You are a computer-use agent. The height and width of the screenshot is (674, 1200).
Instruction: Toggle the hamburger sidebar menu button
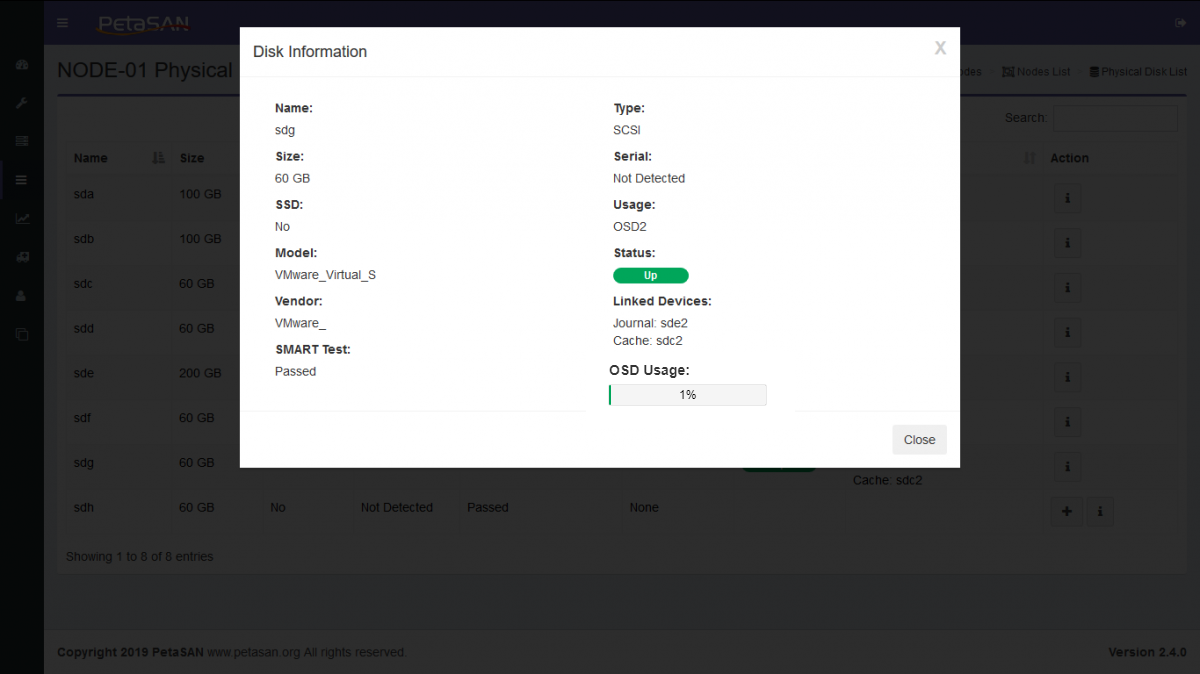coord(63,23)
